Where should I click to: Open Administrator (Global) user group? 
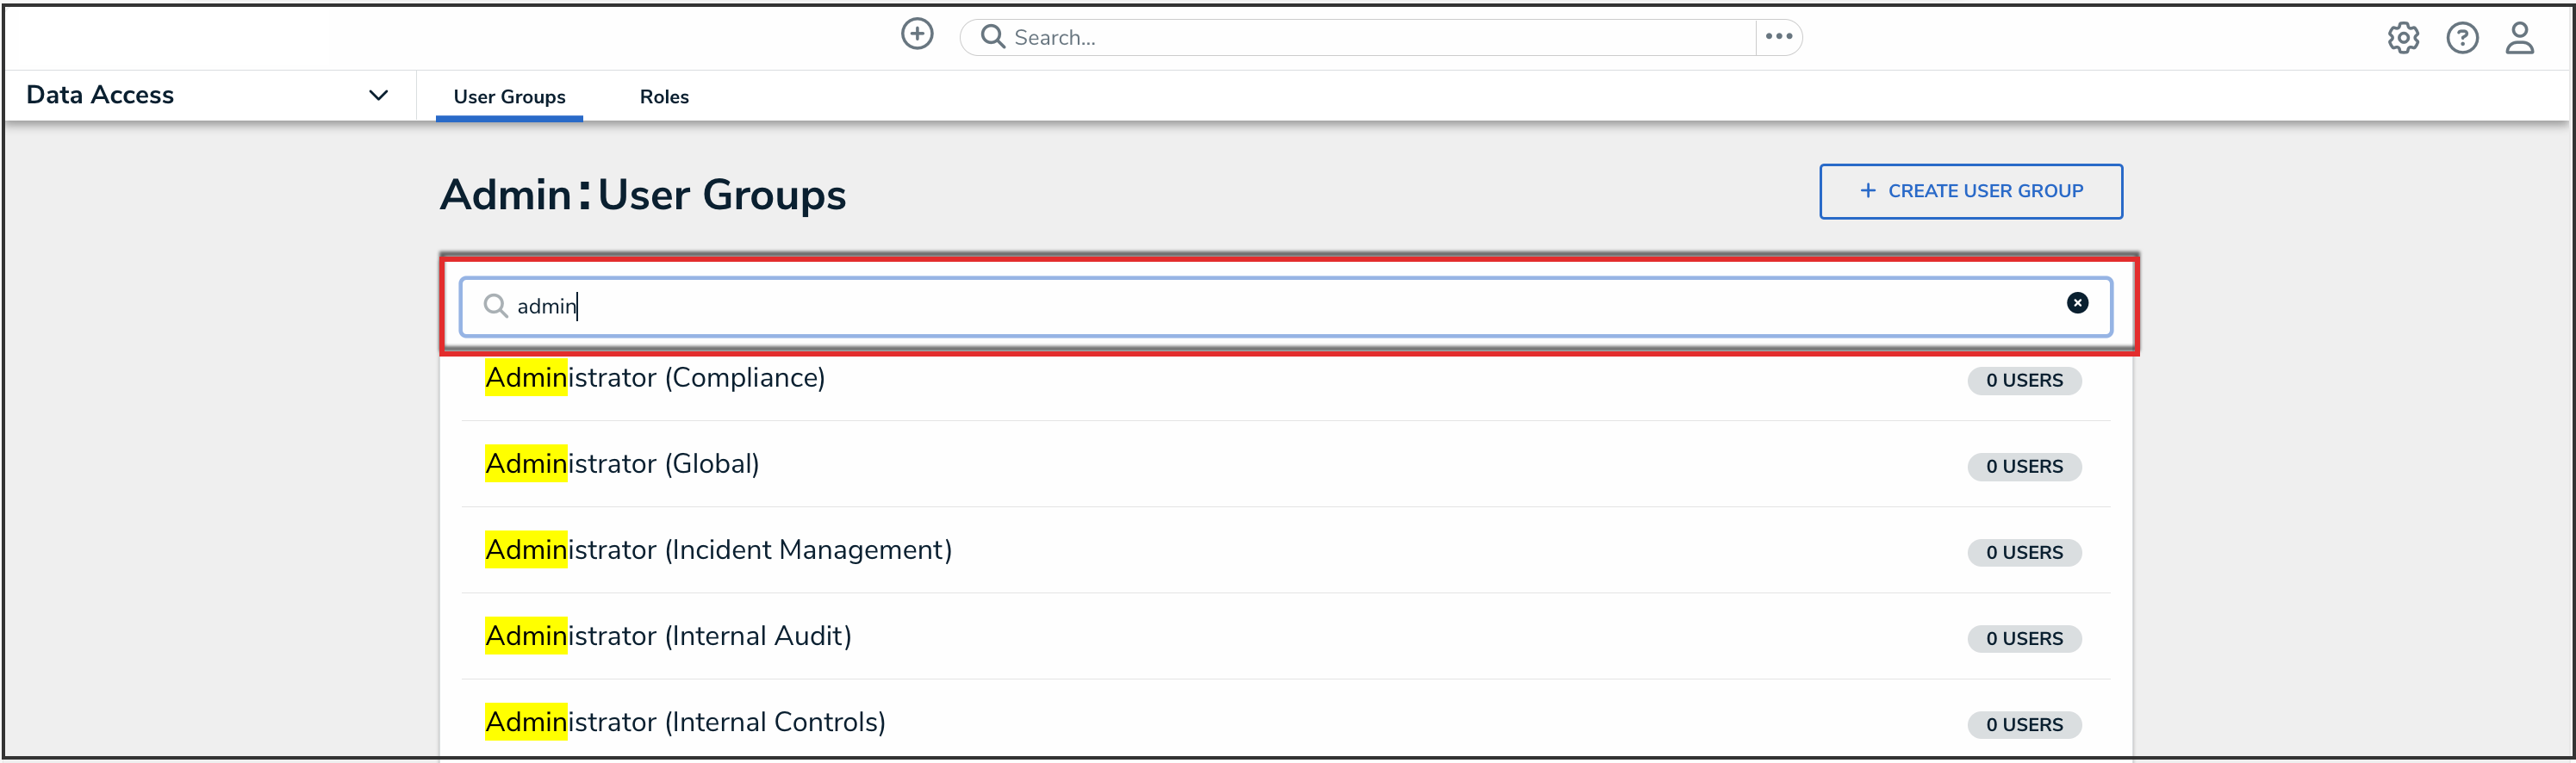click(622, 464)
